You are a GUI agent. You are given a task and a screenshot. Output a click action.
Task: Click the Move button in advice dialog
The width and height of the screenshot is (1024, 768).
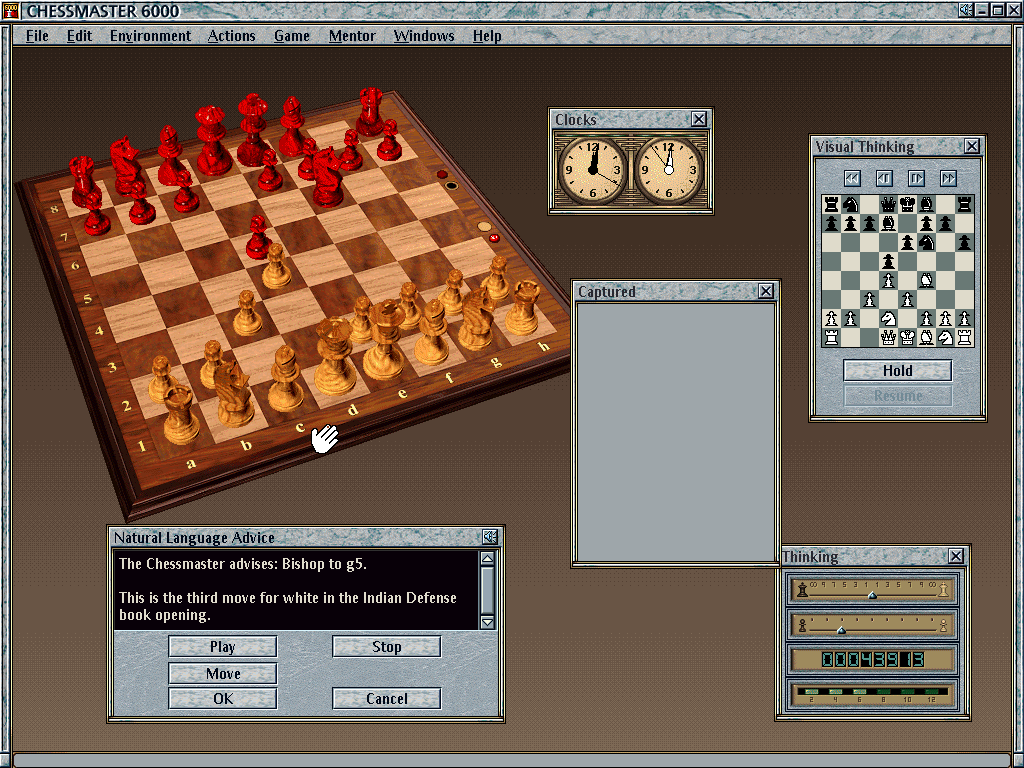[x=223, y=673]
